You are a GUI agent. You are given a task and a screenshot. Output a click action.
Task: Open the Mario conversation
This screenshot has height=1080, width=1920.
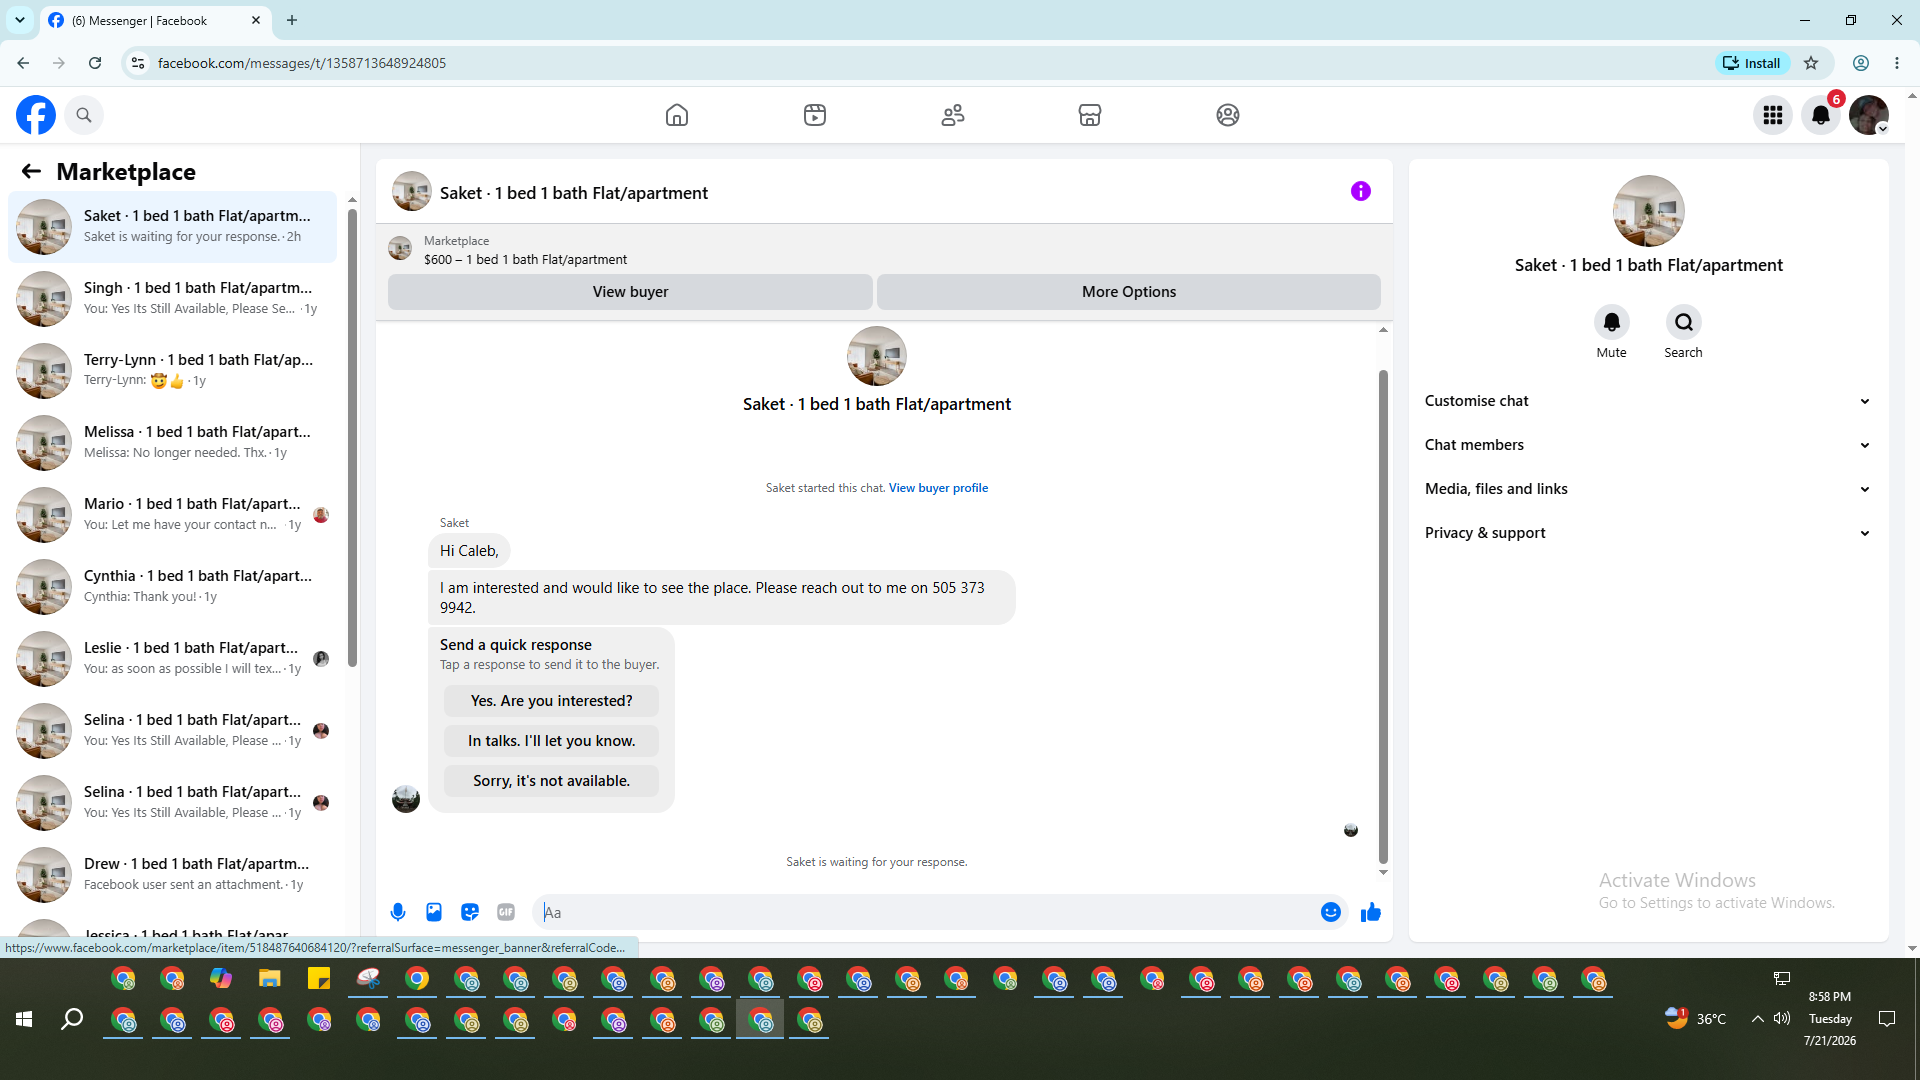click(x=172, y=515)
